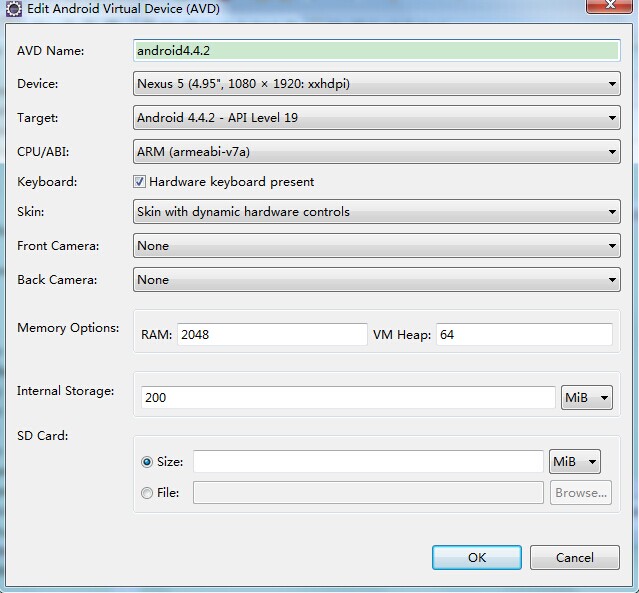Click the SD Card label
Image resolution: width=639 pixels, height=593 pixels.
tap(43, 436)
